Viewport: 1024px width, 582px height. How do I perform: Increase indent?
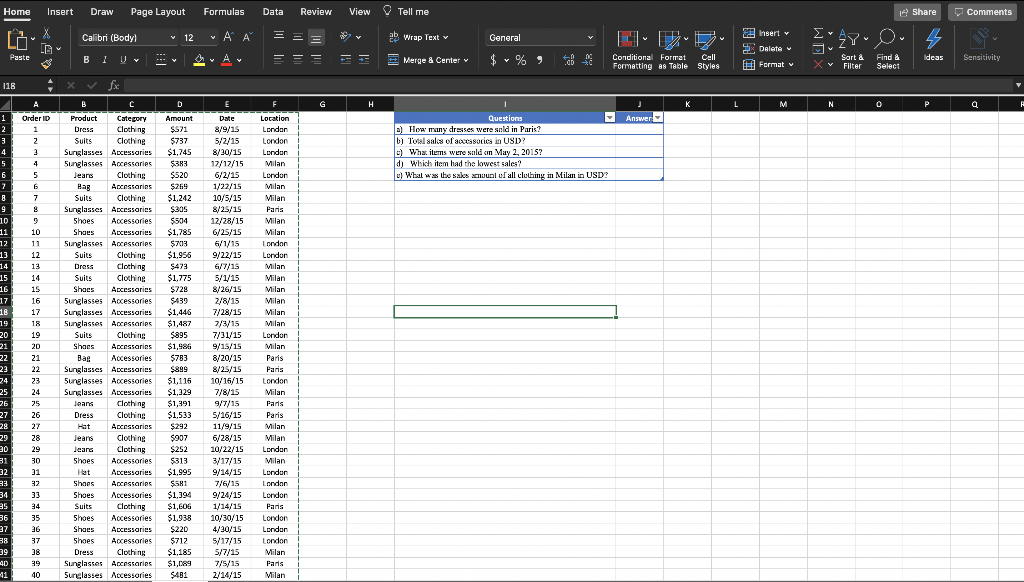[x=364, y=60]
